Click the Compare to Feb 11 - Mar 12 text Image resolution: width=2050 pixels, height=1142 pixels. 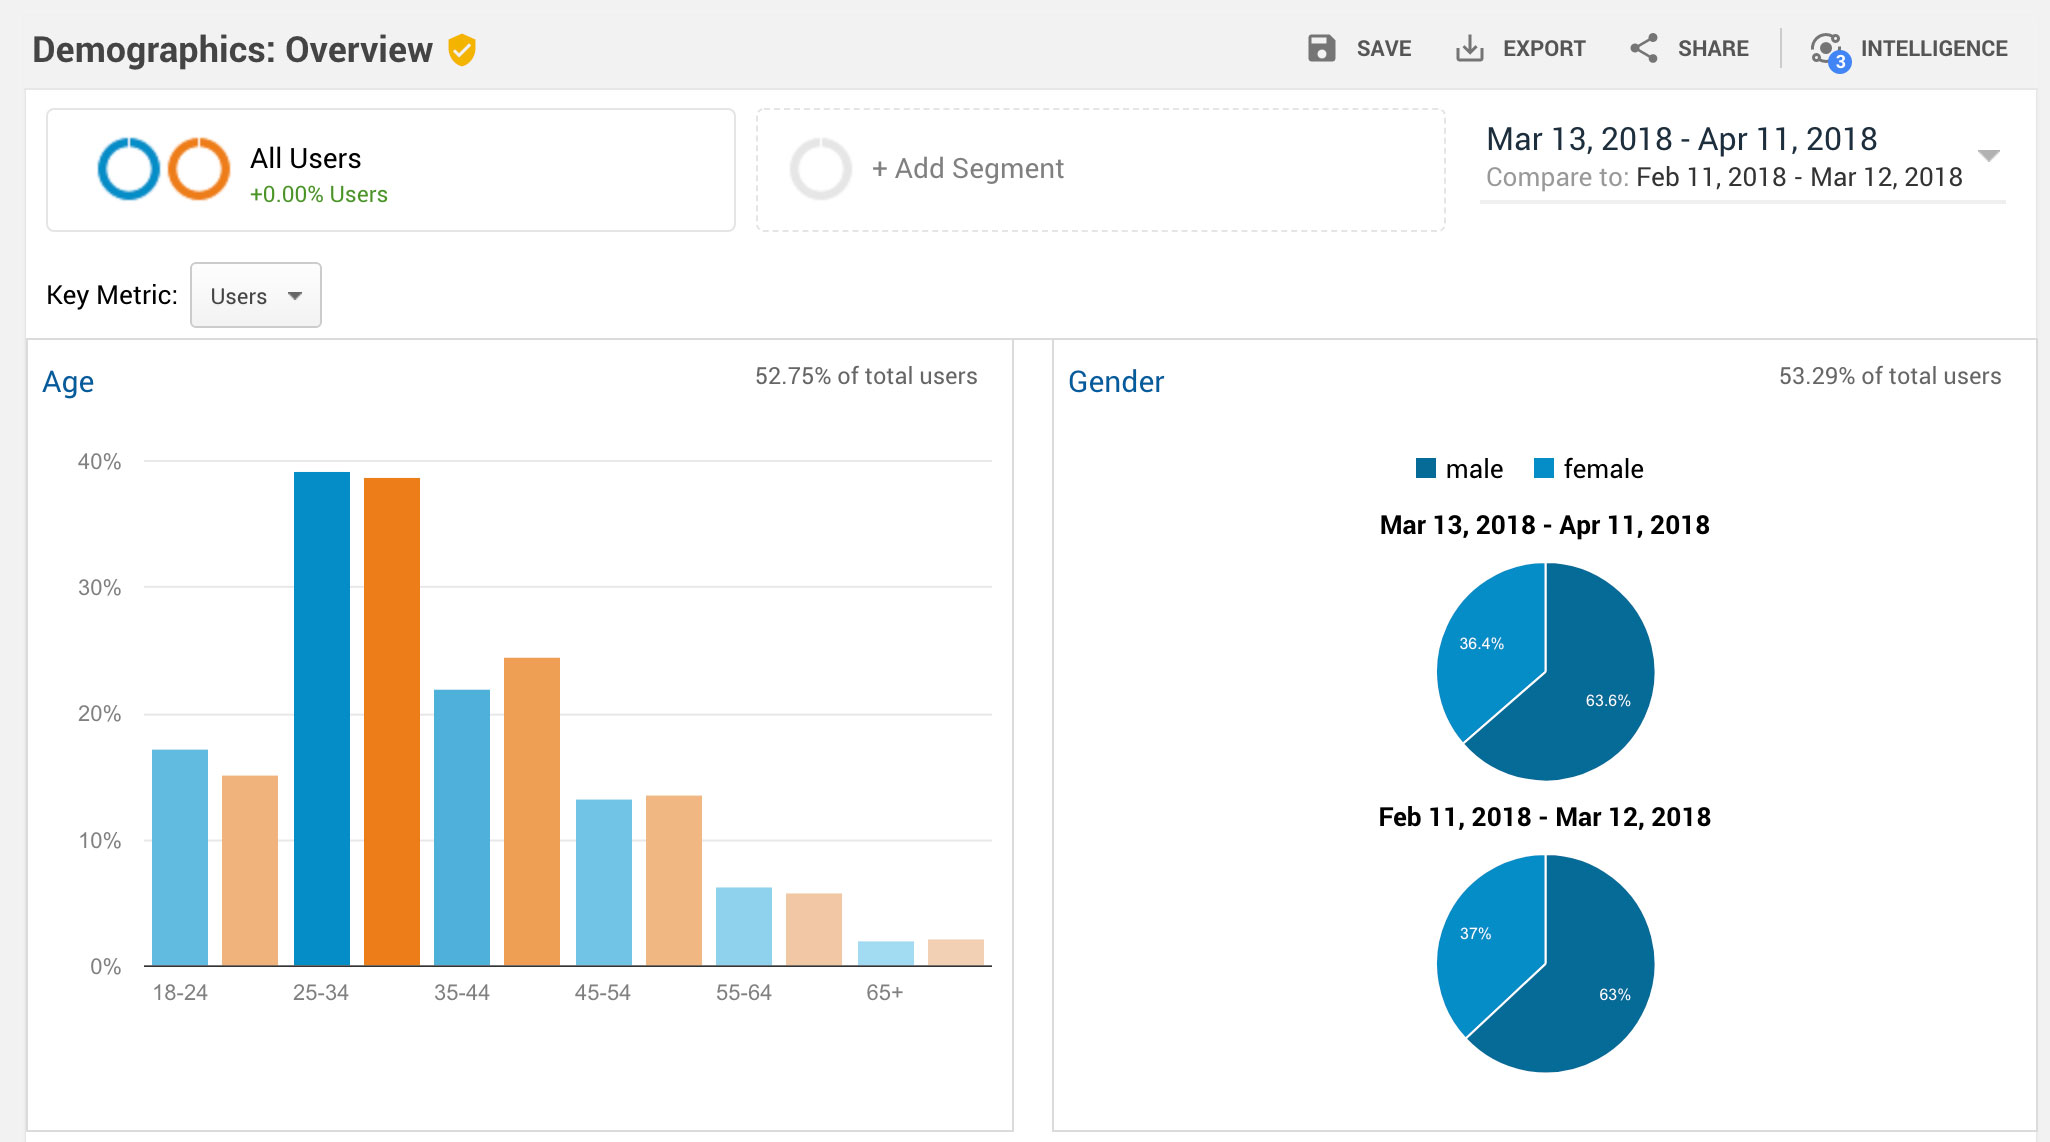pos(1724,177)
